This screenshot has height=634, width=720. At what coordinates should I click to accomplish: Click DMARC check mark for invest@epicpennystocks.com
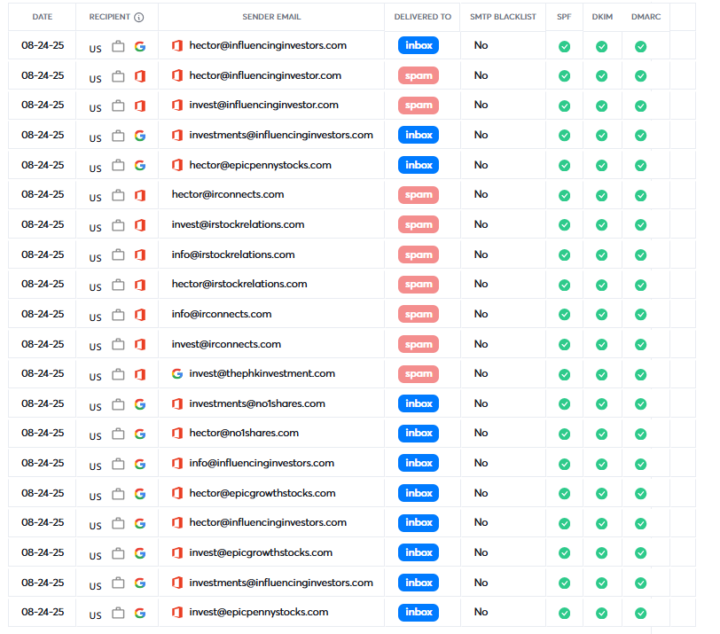click(641, 613)
